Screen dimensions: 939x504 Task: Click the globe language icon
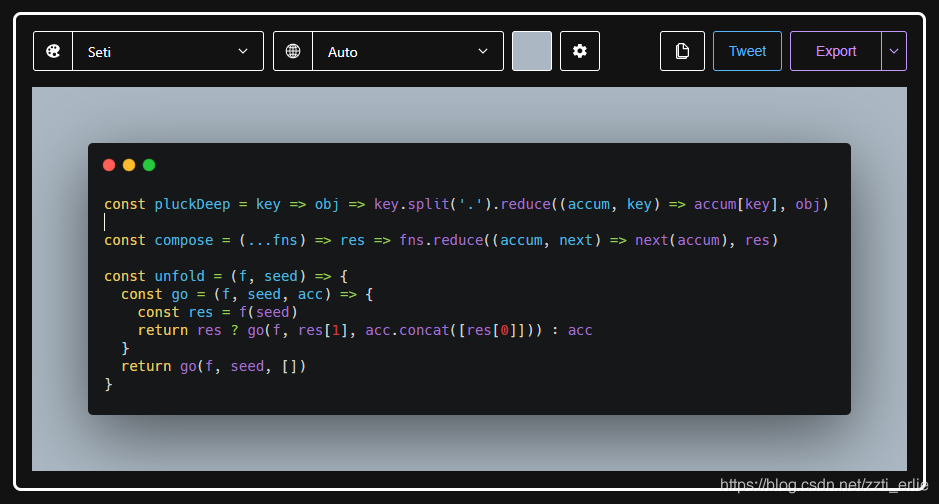(x=293, y=51)
